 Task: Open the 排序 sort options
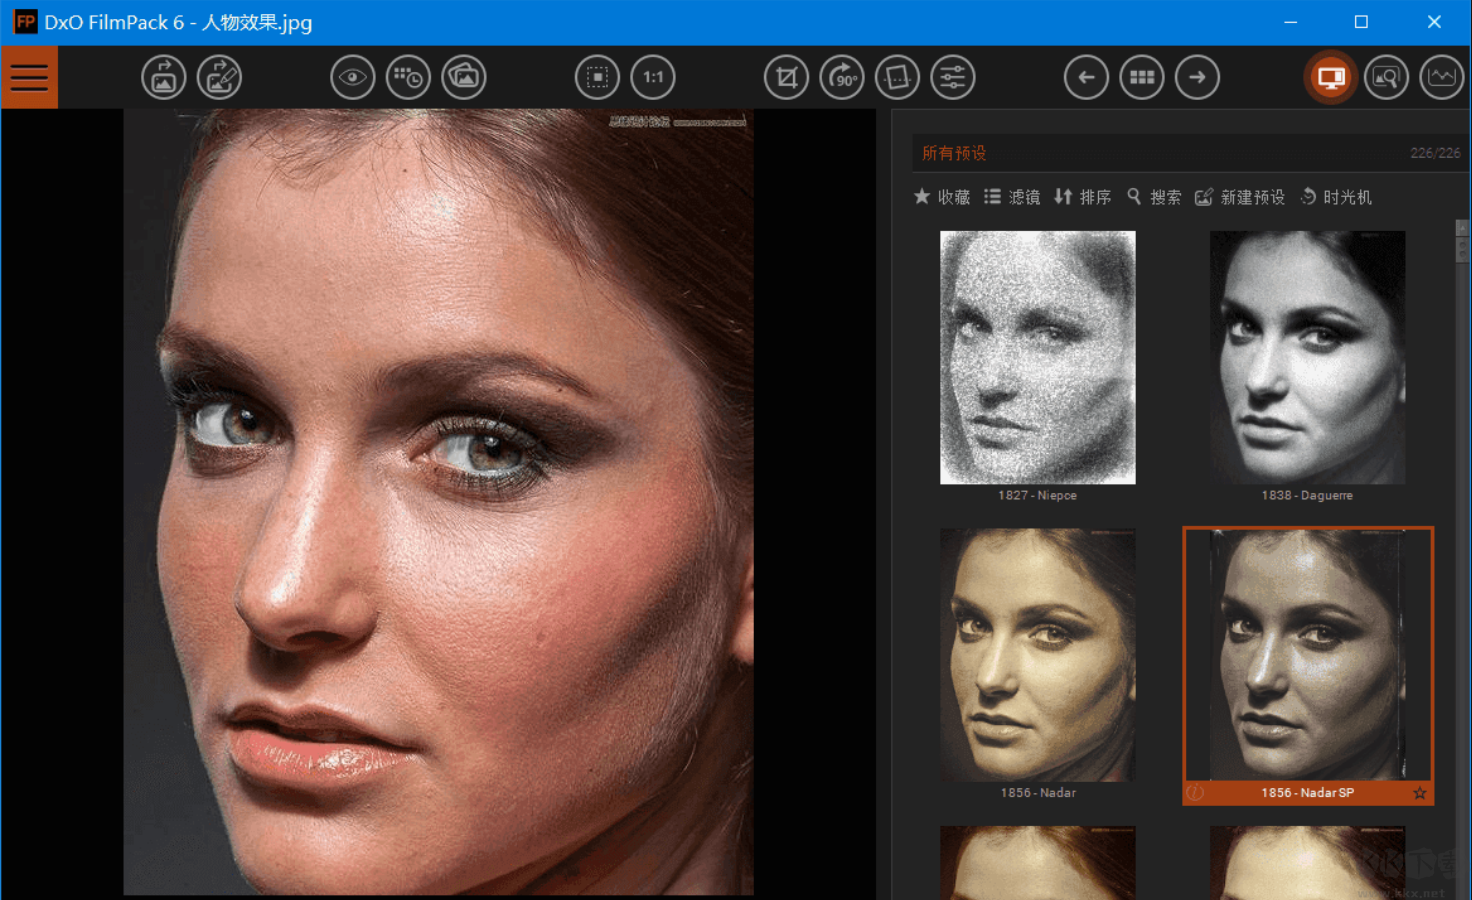pos(1083,197)
